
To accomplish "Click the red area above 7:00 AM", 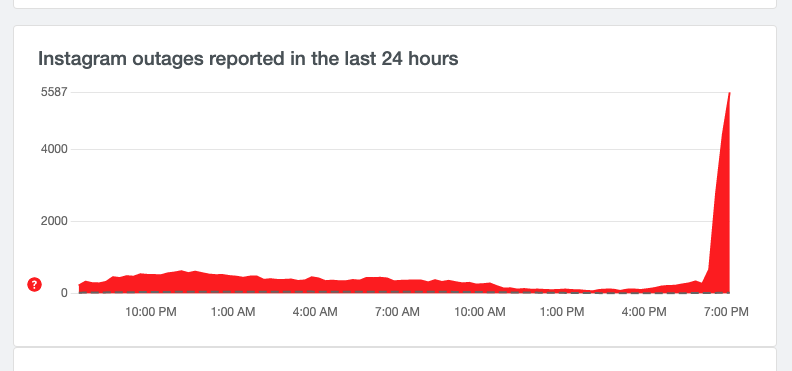I will pyautogui.click(x=398, y=287).
